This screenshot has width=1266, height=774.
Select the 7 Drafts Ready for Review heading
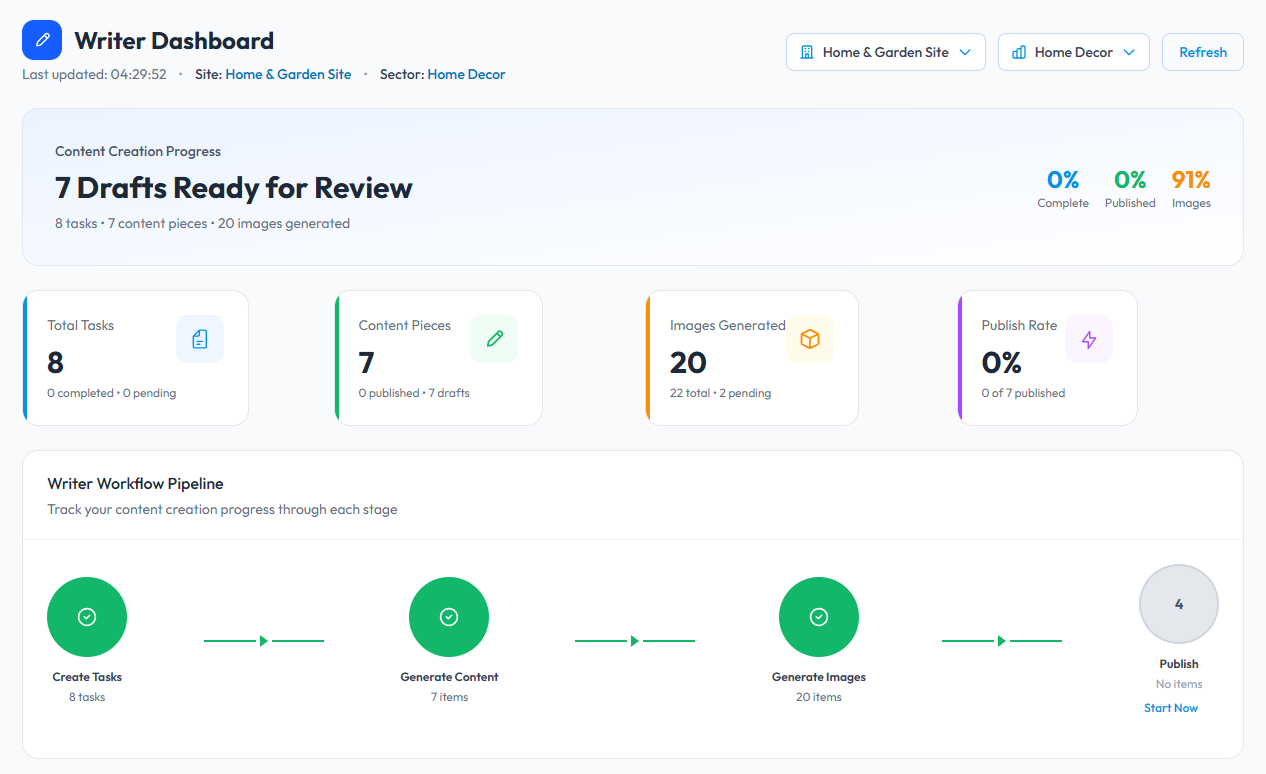coord(234,188)
